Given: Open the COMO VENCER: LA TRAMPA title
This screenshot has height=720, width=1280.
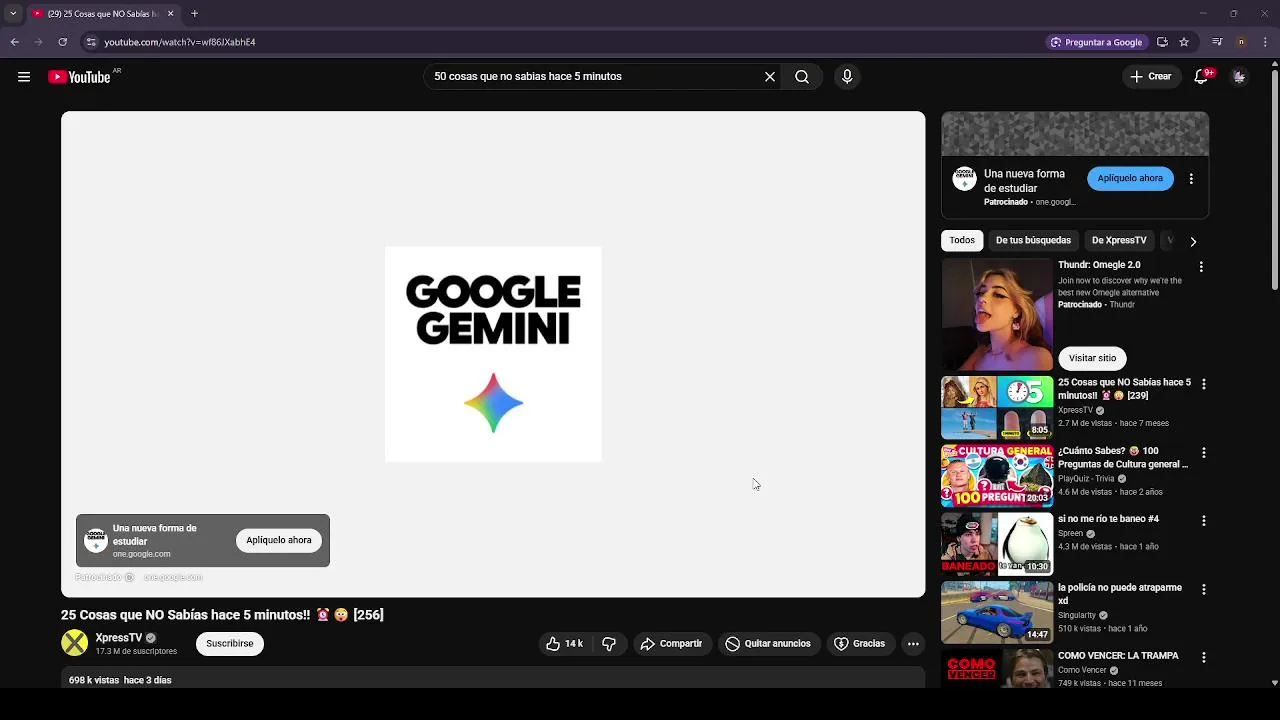Looking at the screenshot, I should click(x=1118, y=656).
